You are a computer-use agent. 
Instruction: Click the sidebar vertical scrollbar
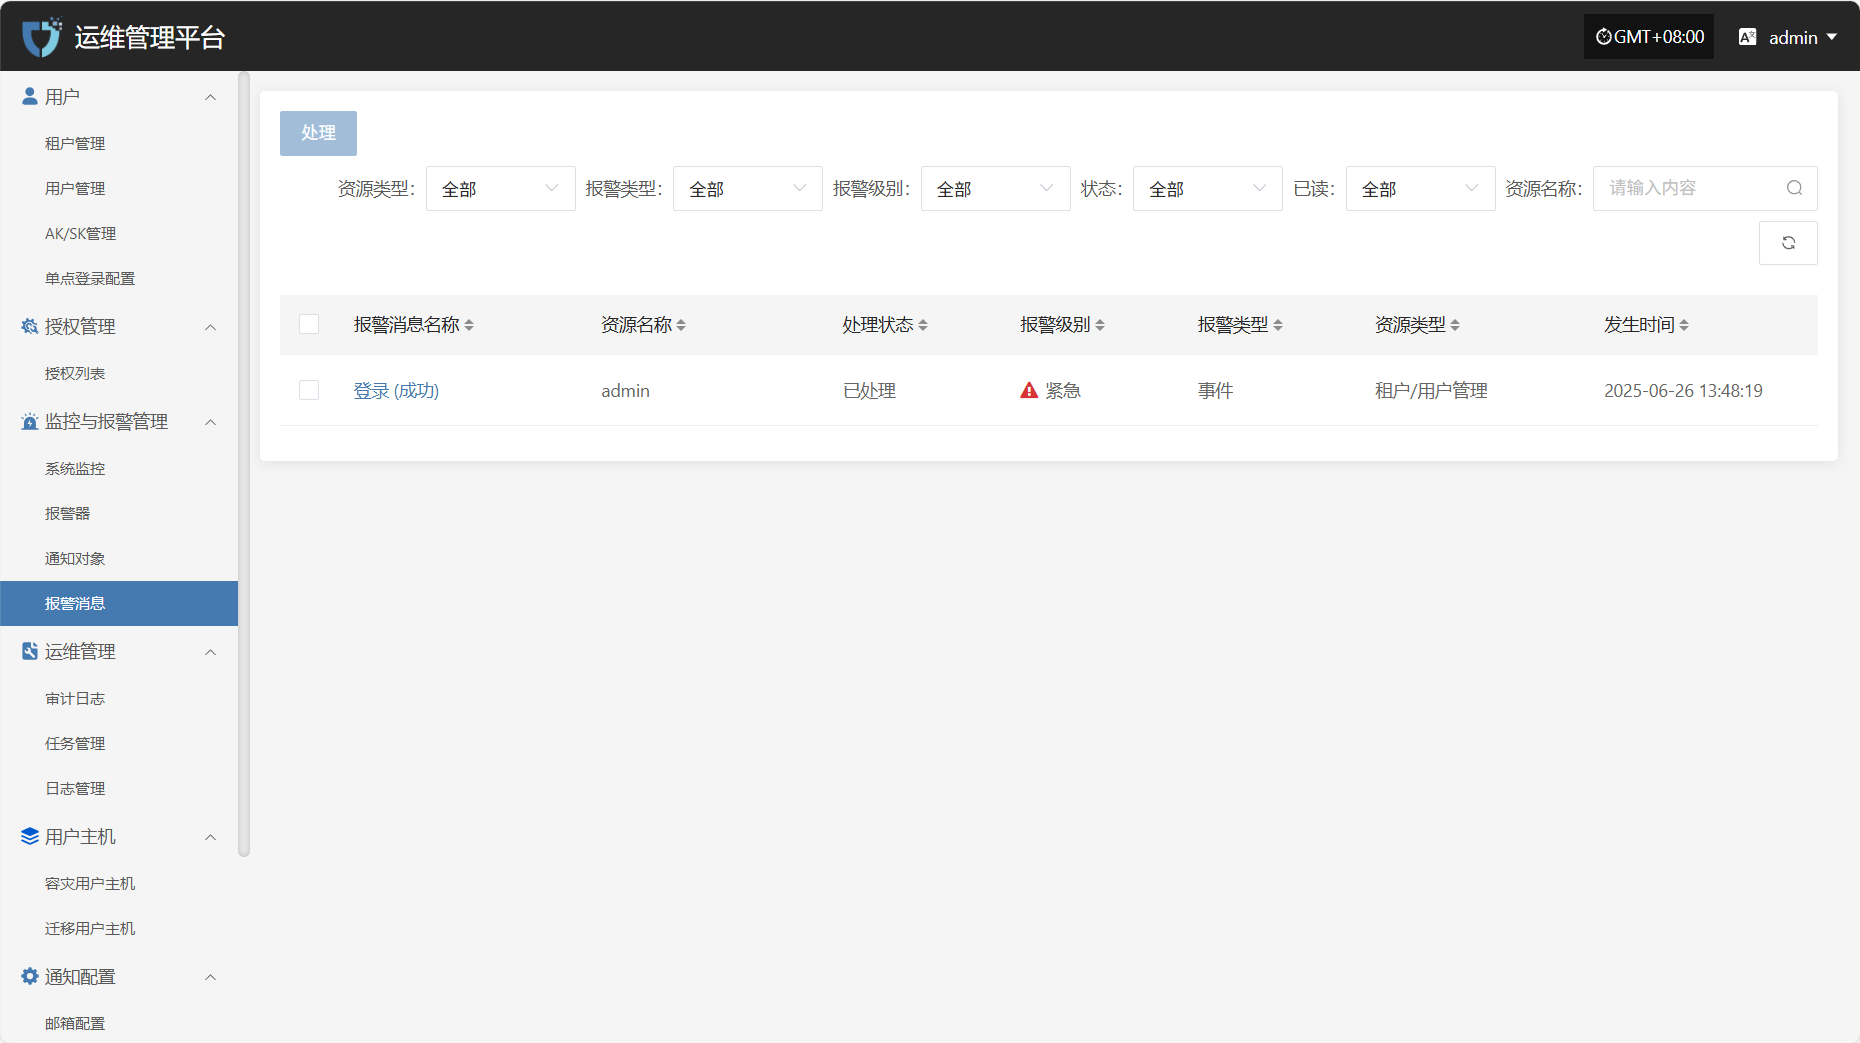pos(243,464)
